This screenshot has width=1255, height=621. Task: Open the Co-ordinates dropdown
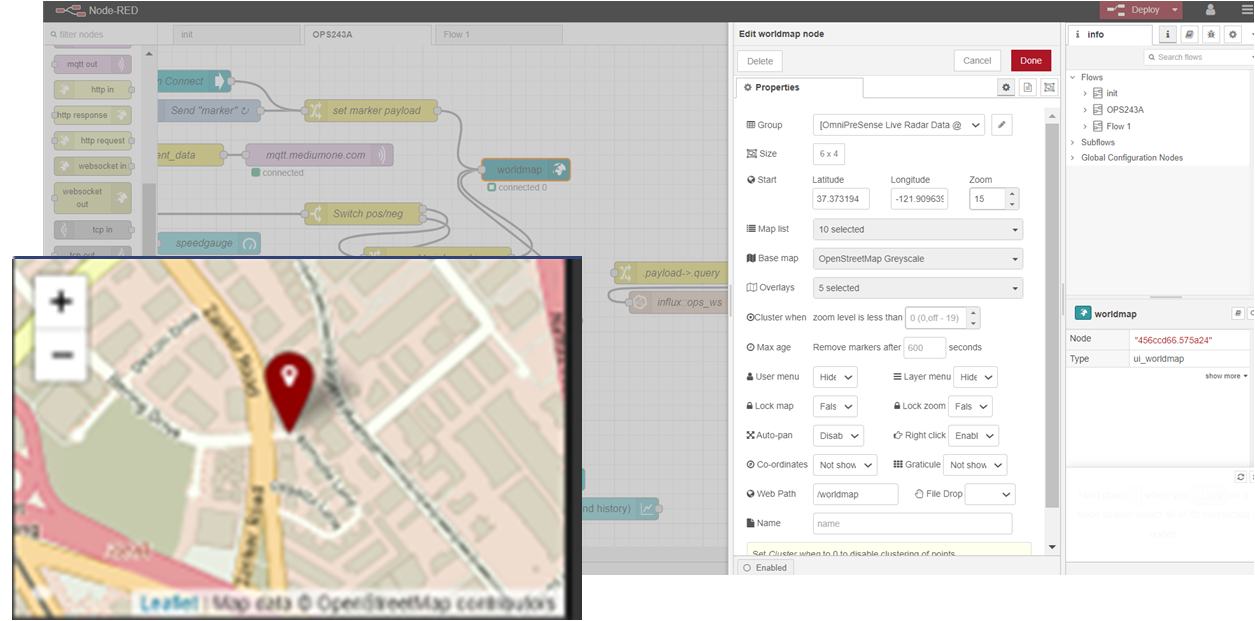845,465
